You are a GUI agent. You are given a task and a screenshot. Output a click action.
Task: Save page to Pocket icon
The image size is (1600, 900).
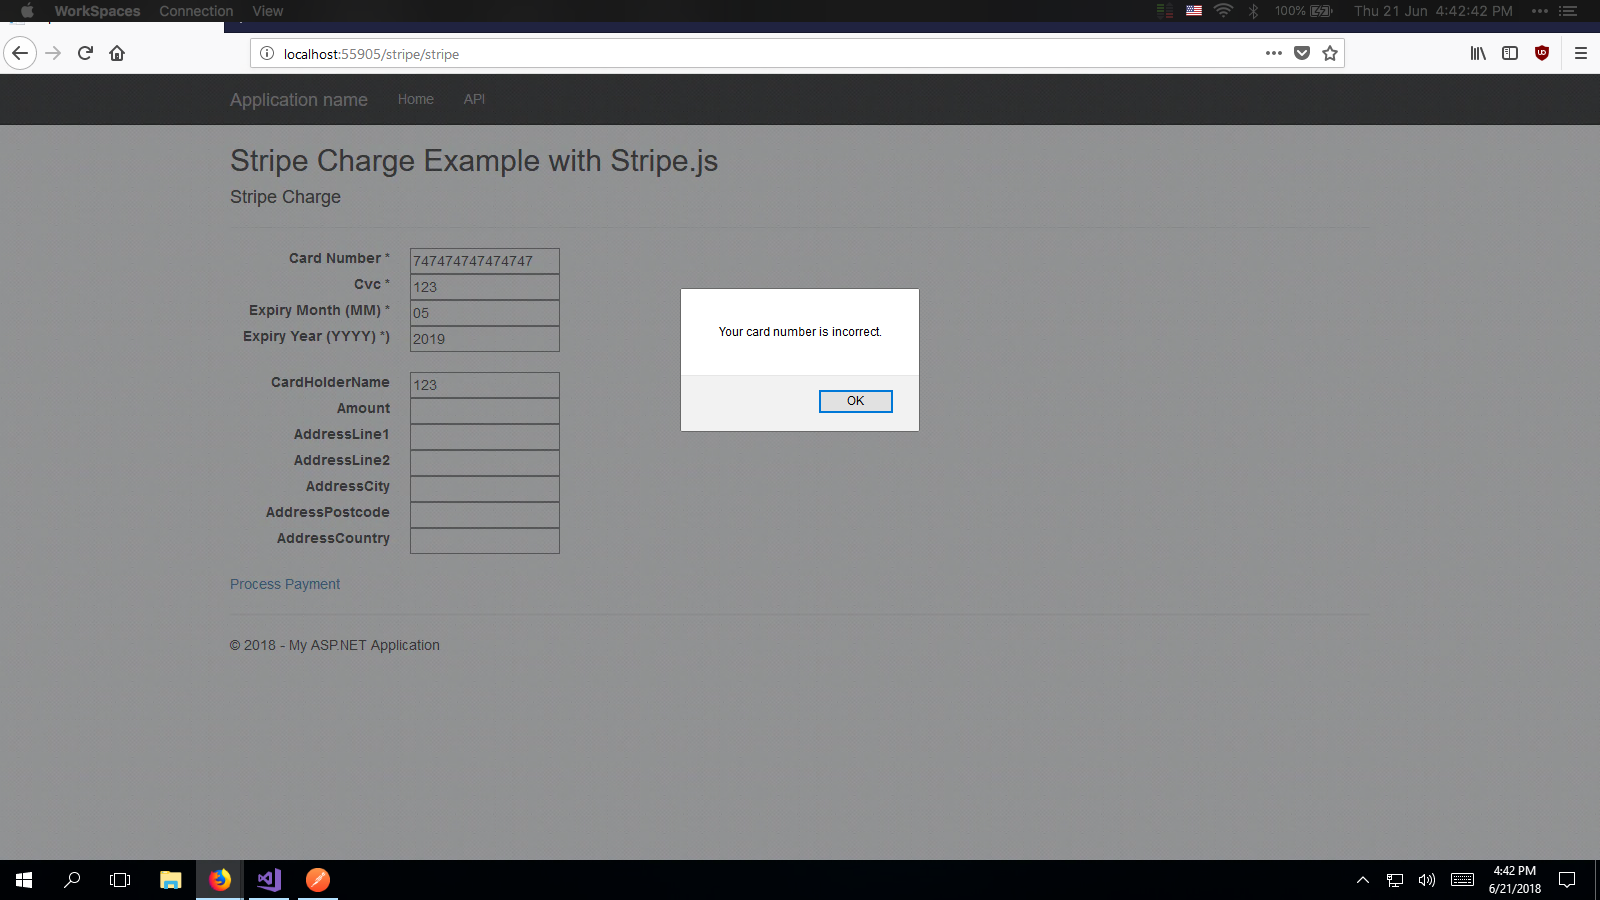(x=1302, y=53)
